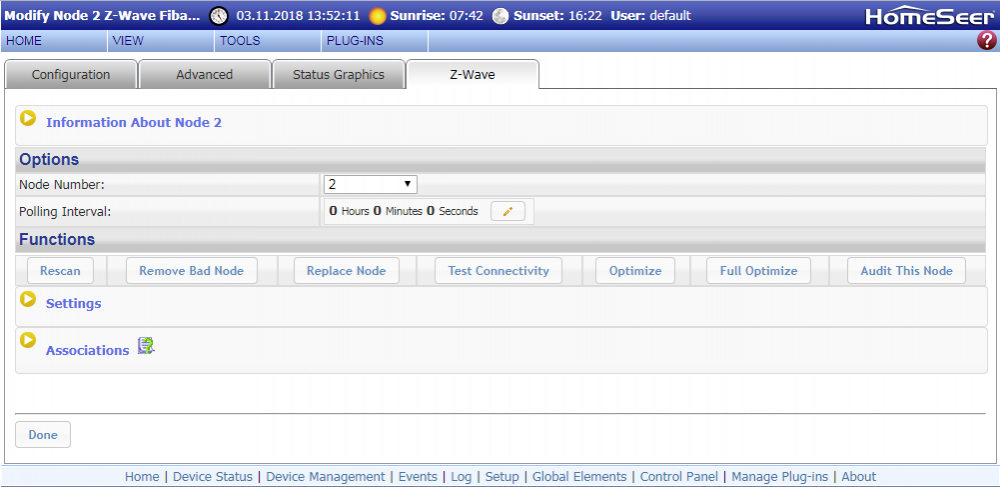Open the Advanced tab

click(x=204, y=75)
